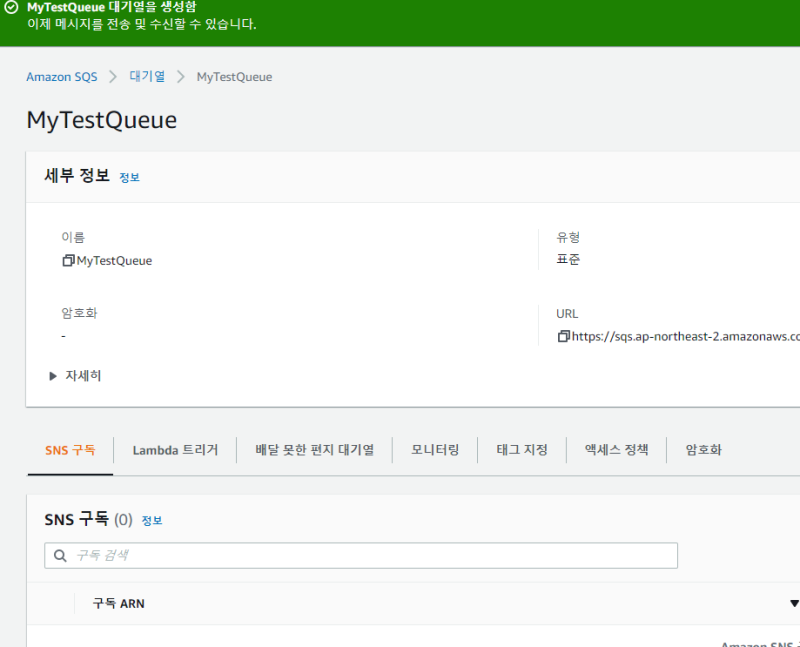800x647 pixels.
Task: Click into the 구독 검색 search field
Action: click(370, 555)
